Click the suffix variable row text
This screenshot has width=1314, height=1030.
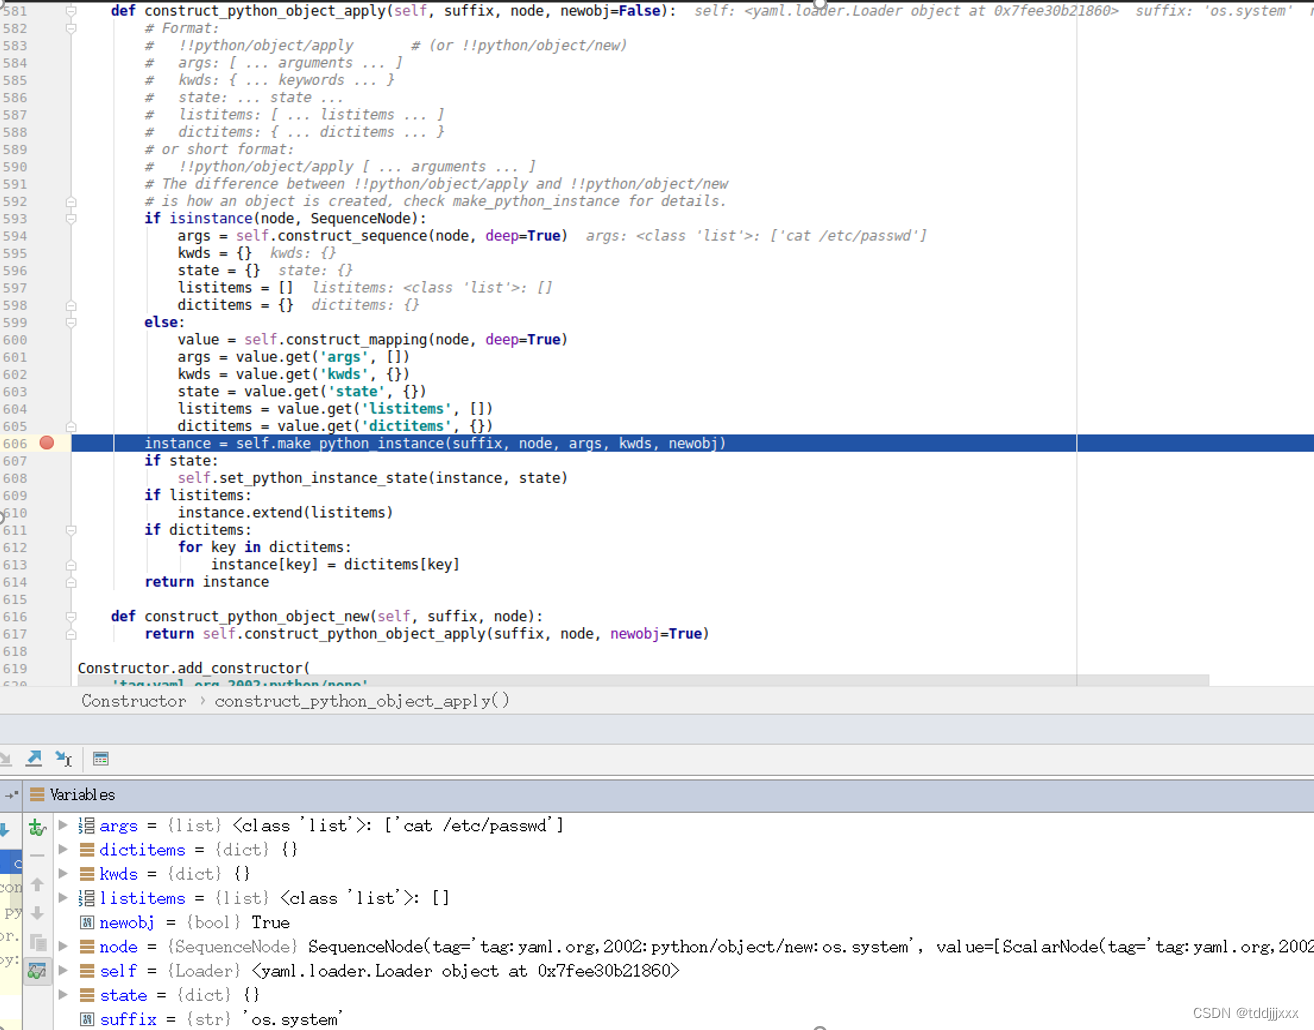[x=221, y=1019]
